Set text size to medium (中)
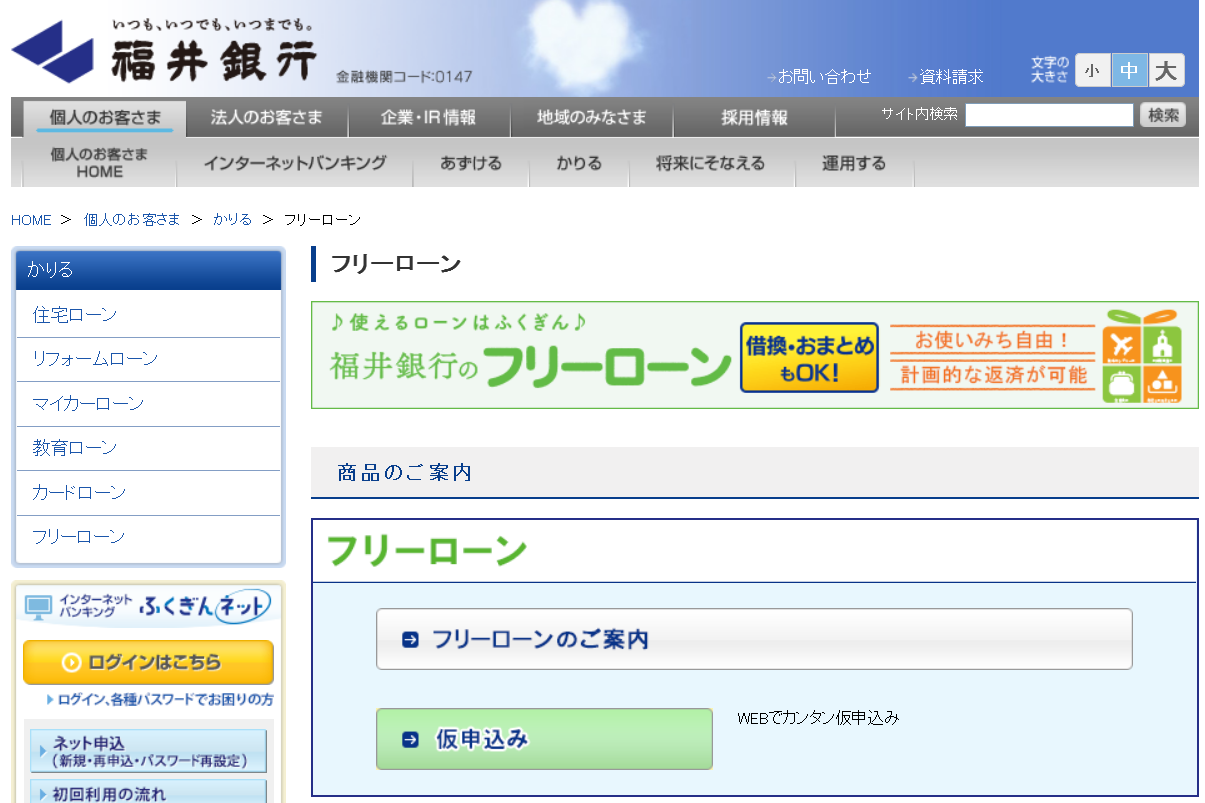 click(1129, 70)
